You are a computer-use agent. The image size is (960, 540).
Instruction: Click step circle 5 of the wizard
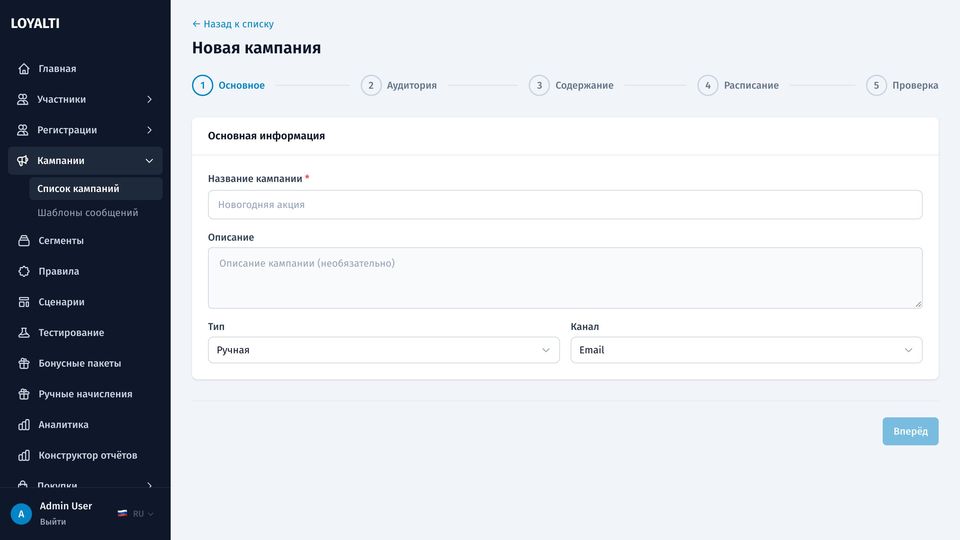[x=876, y=85]
